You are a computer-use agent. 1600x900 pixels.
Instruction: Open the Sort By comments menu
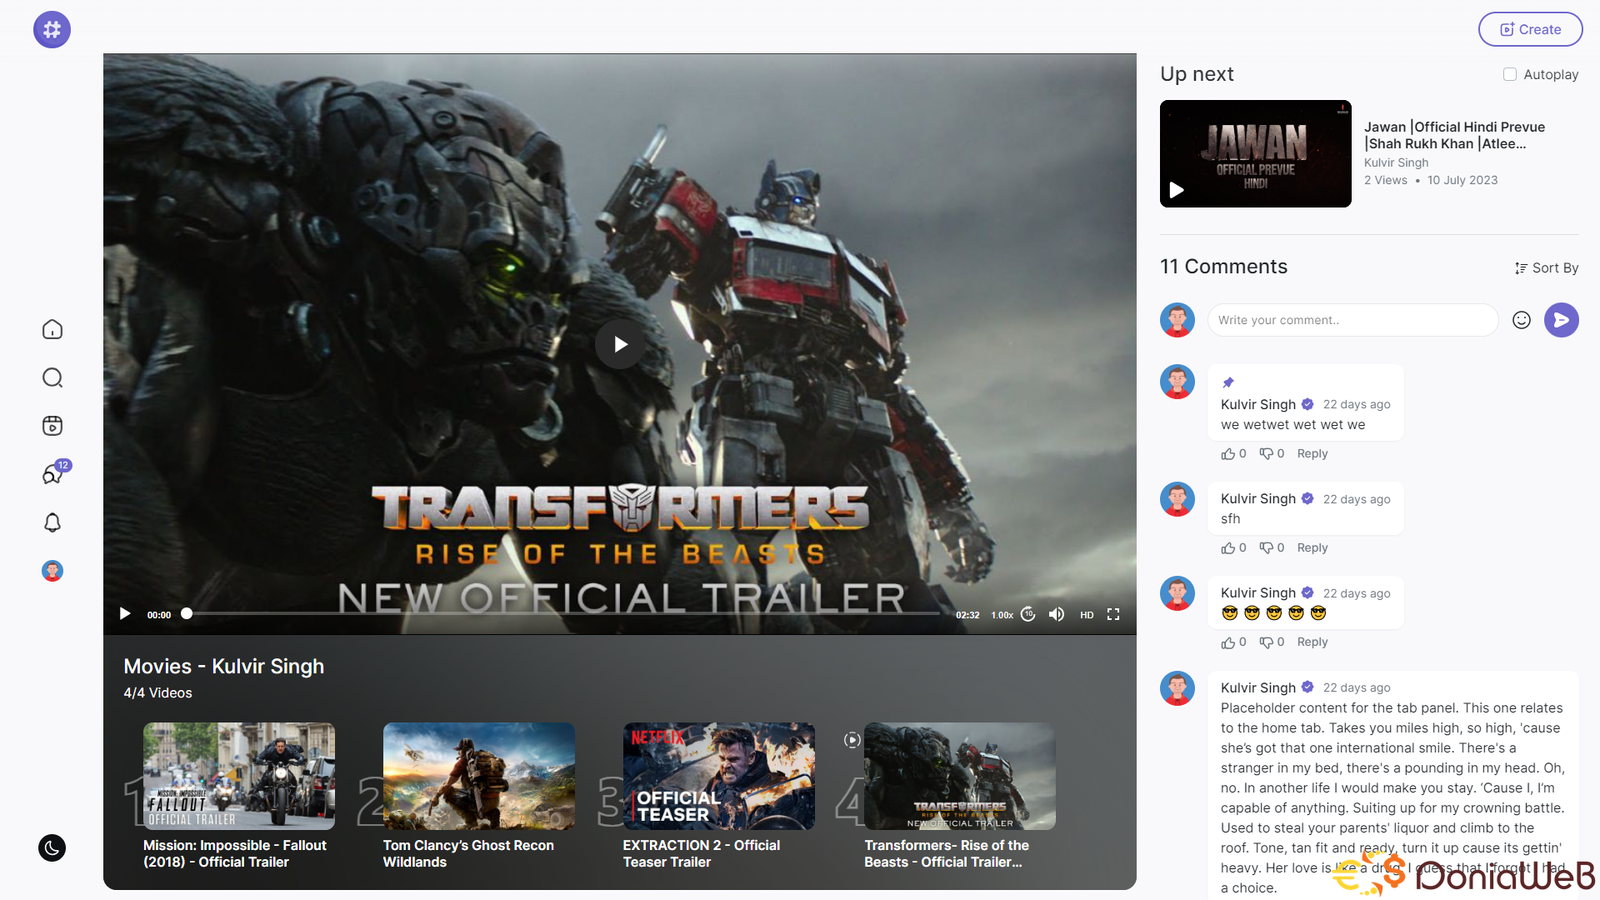[x=1546, y=268]
